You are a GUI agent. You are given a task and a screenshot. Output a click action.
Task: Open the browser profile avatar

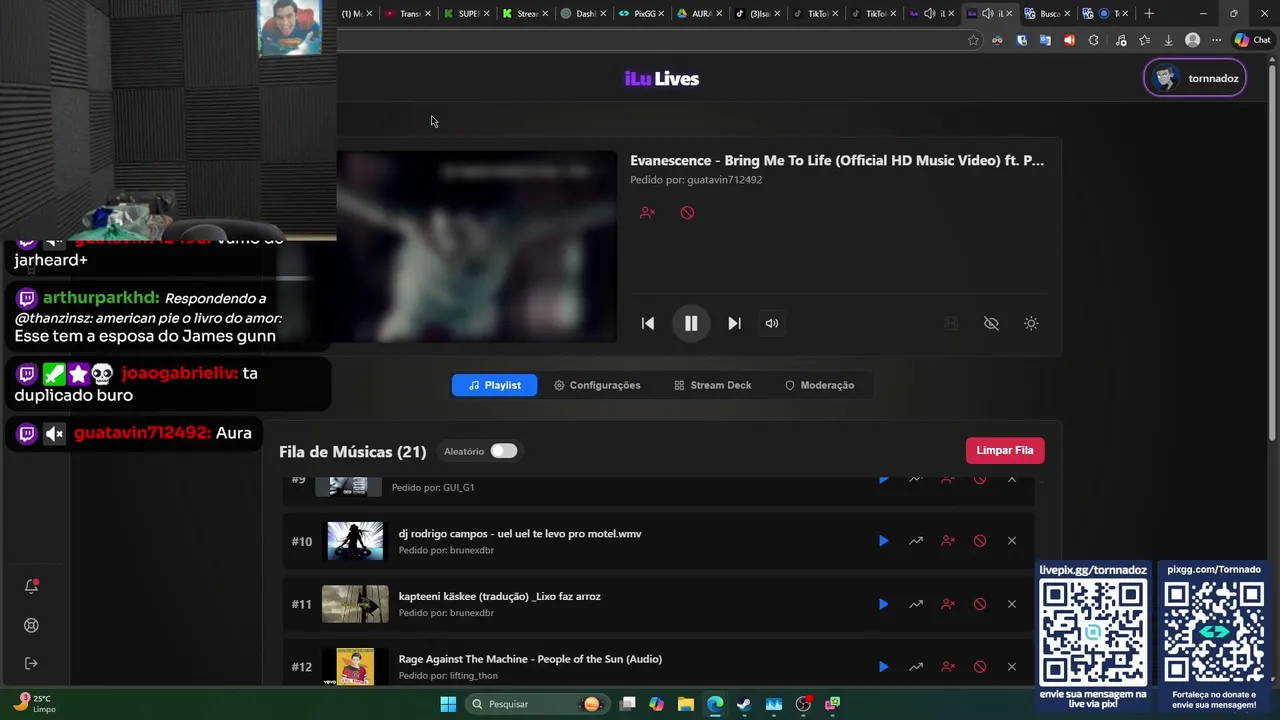[x=1192, y=40]
